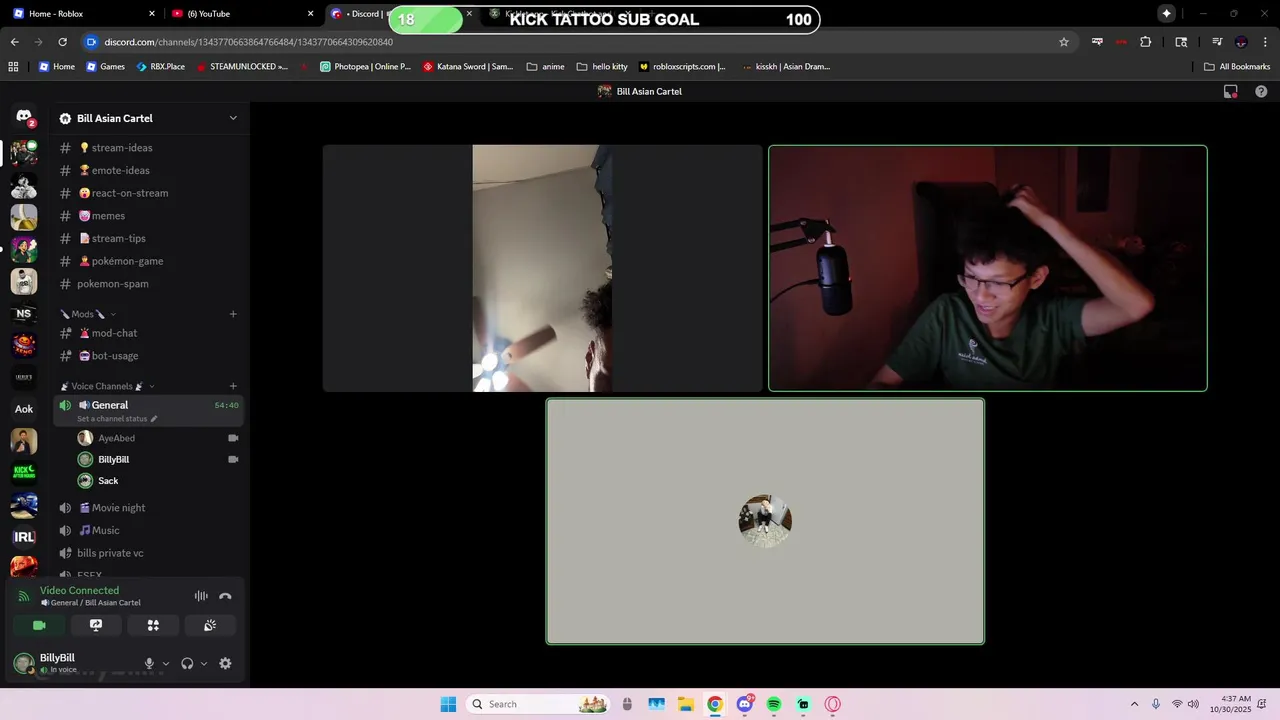Open the emote-ideas channel

[x=147, y=171]
